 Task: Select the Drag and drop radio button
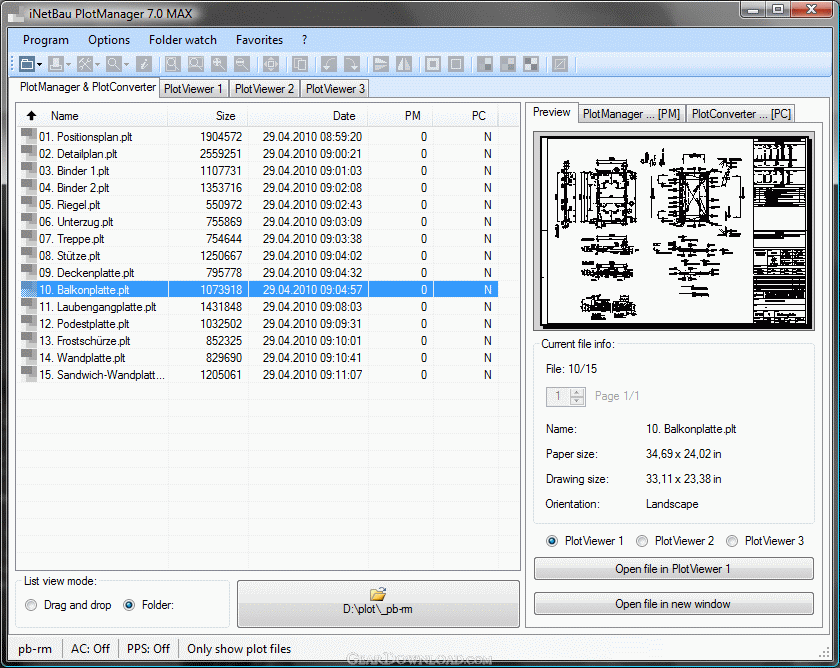pos(31,605)
